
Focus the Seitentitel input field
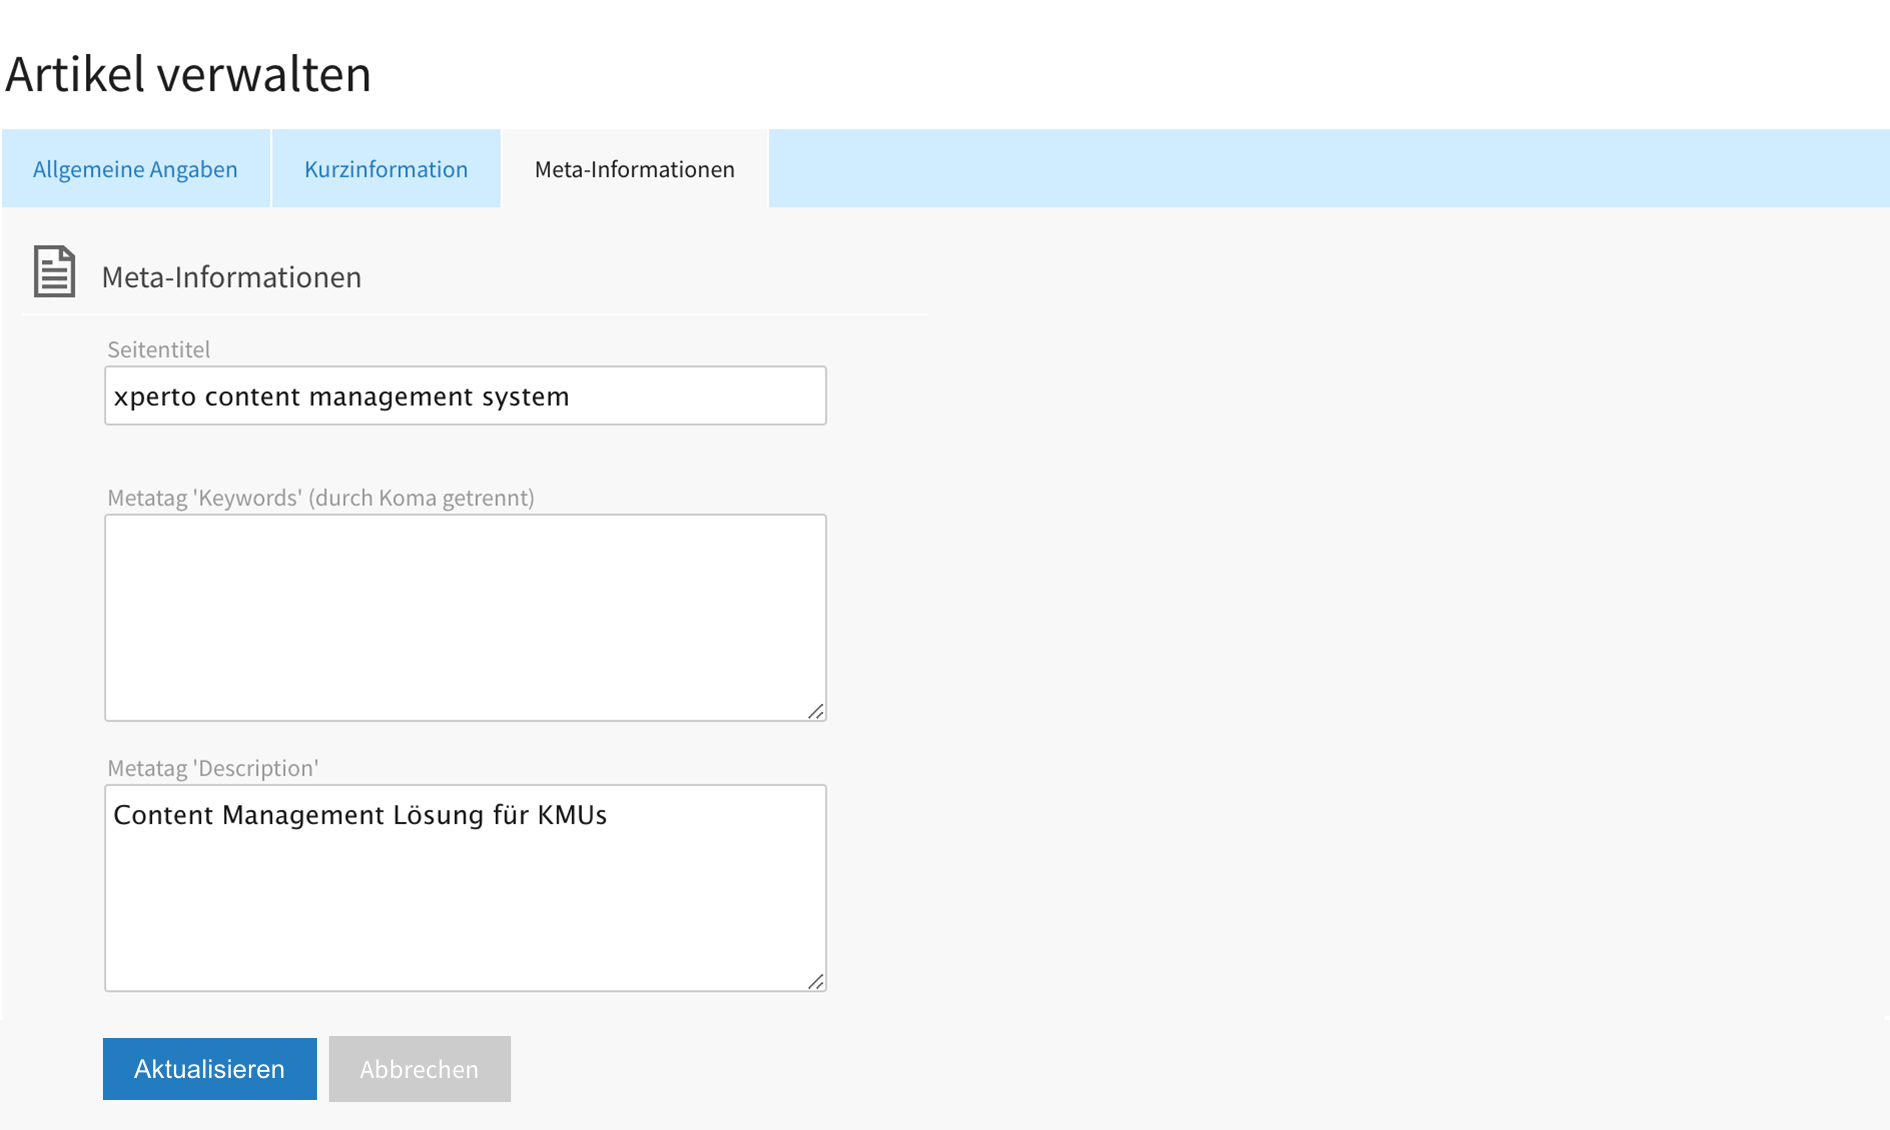click(x=465, y=396)
